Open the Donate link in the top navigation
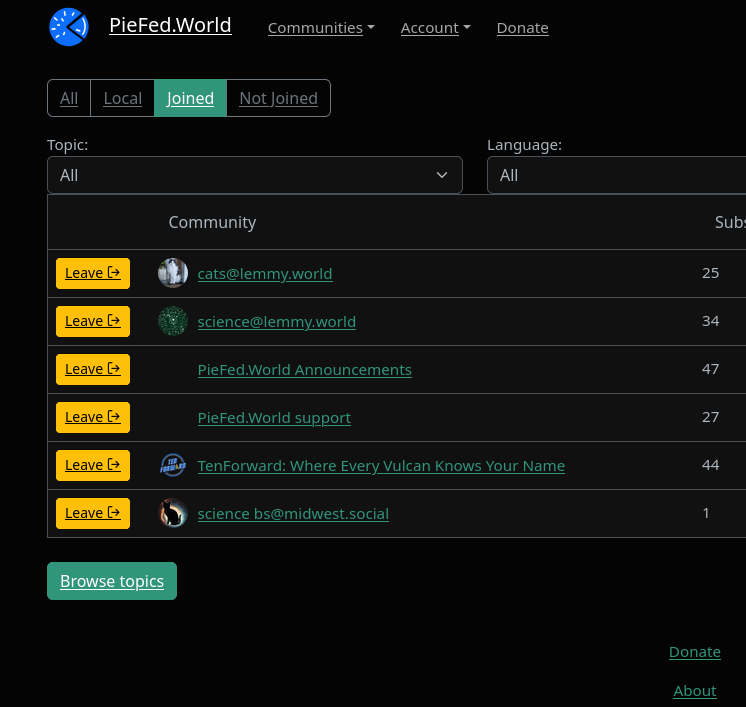746x707 pixels. pyautogui.click(x=522, y=28)
